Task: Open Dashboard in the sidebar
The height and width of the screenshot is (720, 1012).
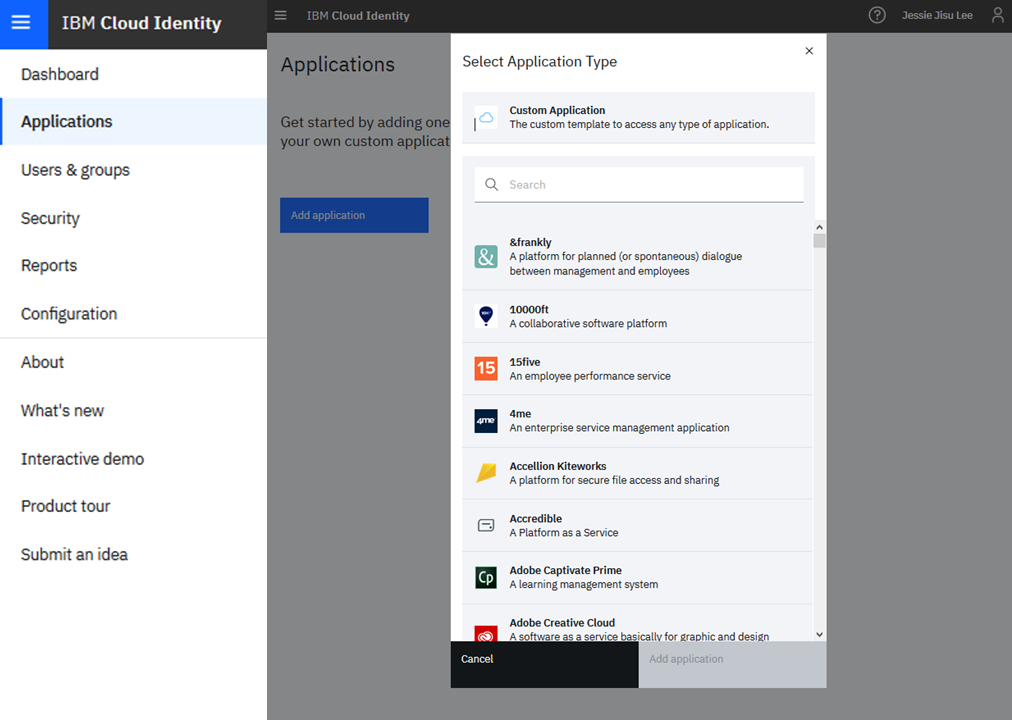Action: pos(134,74)
